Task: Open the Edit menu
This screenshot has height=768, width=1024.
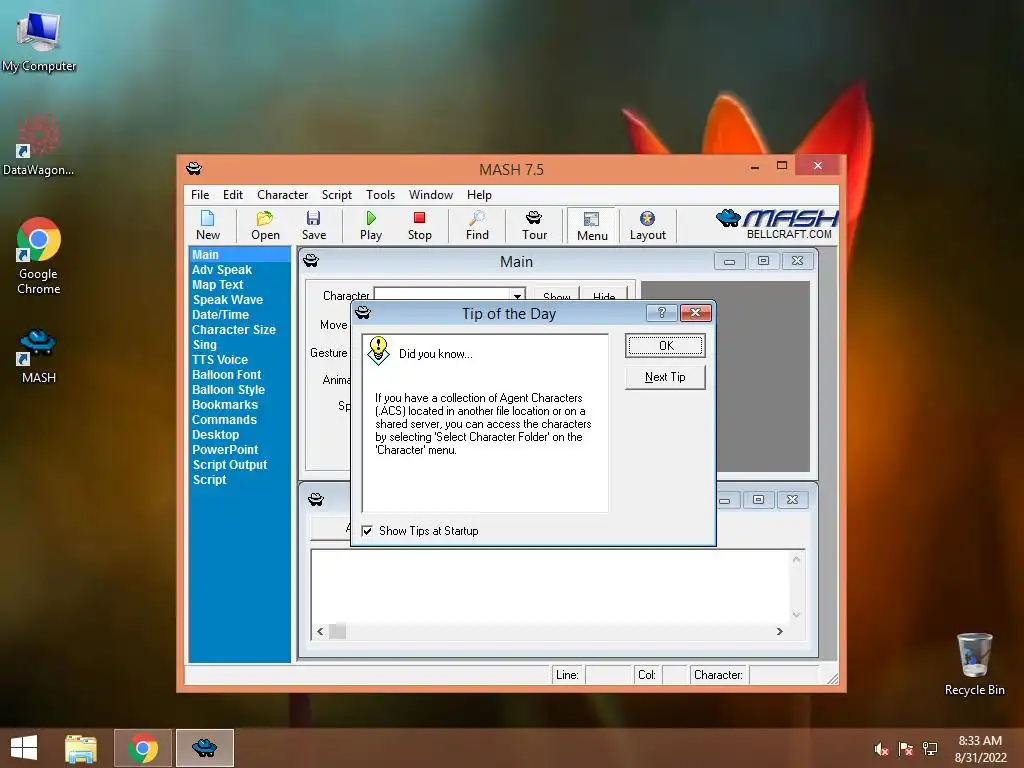Action: coord(232,195)
